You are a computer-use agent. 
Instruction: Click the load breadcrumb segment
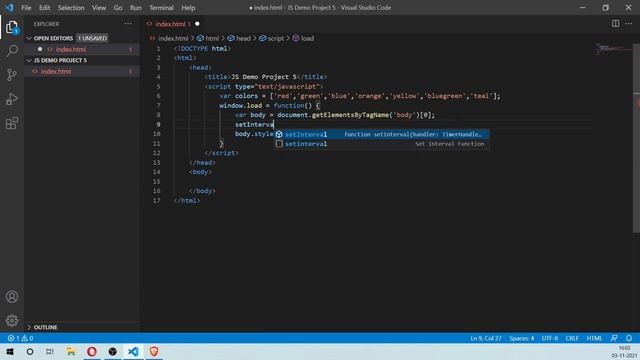pos(307,38)
